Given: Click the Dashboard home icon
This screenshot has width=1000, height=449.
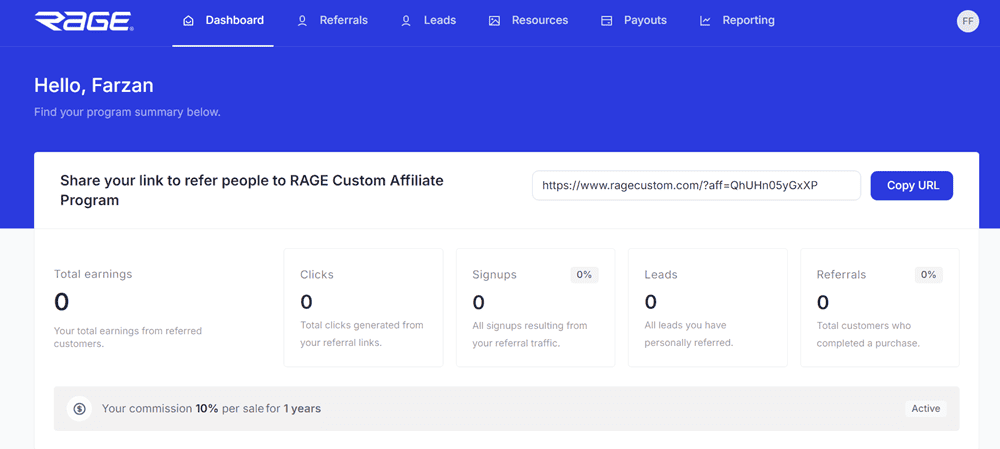Looking at the screenshot, I should (x=188, y=21).
